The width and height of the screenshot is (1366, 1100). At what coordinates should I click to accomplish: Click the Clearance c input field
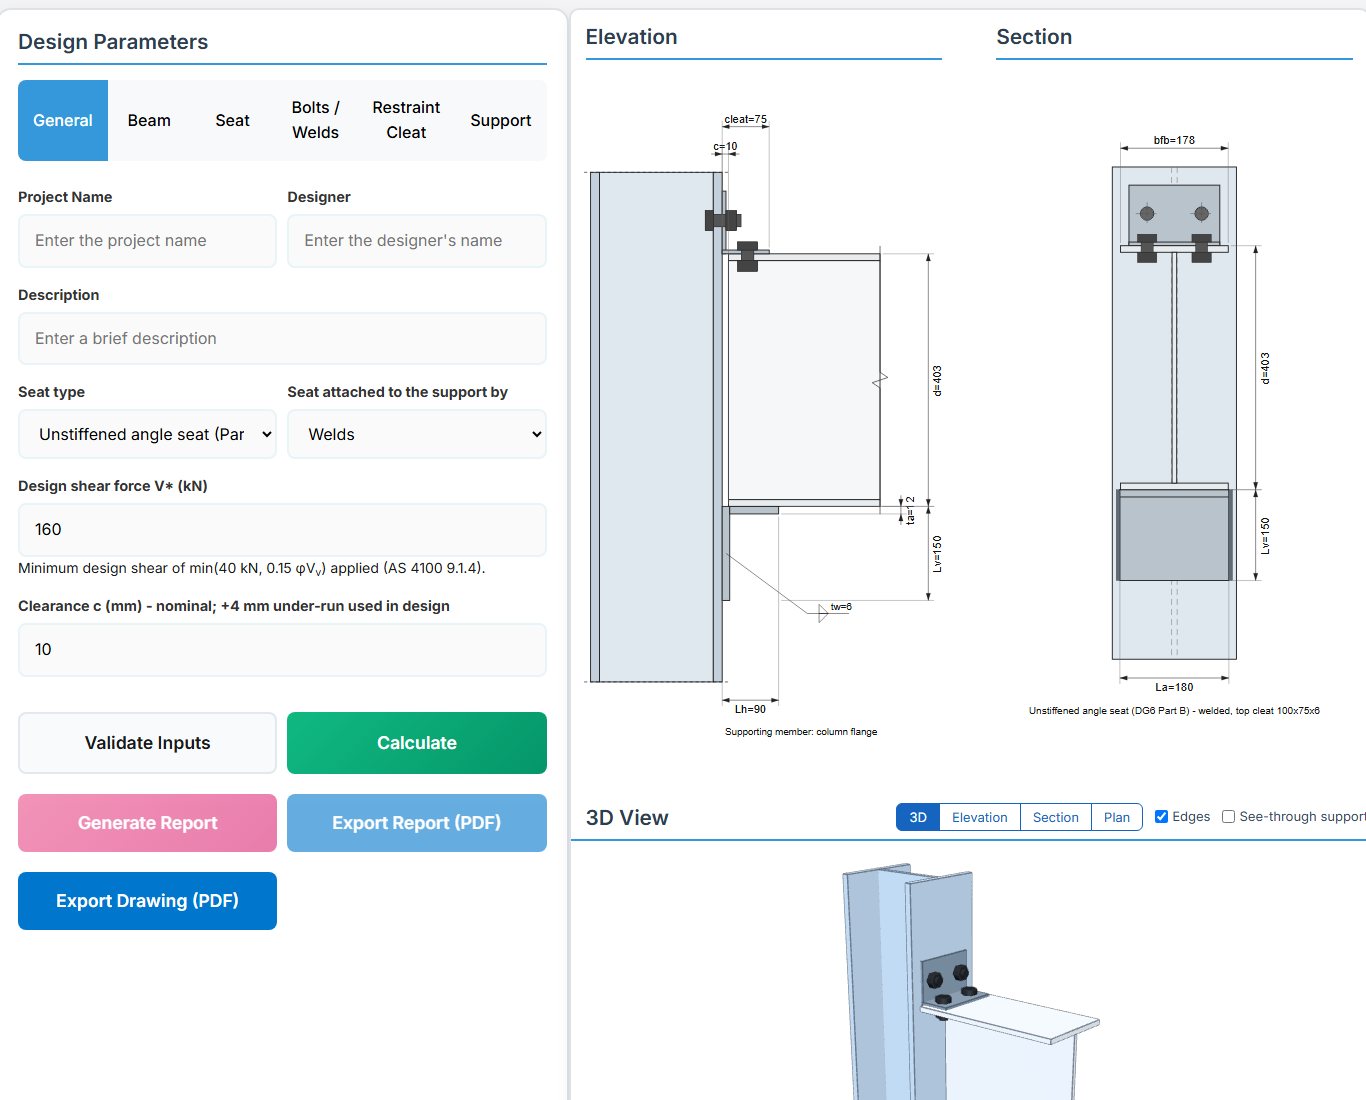(x=282, y=650)
